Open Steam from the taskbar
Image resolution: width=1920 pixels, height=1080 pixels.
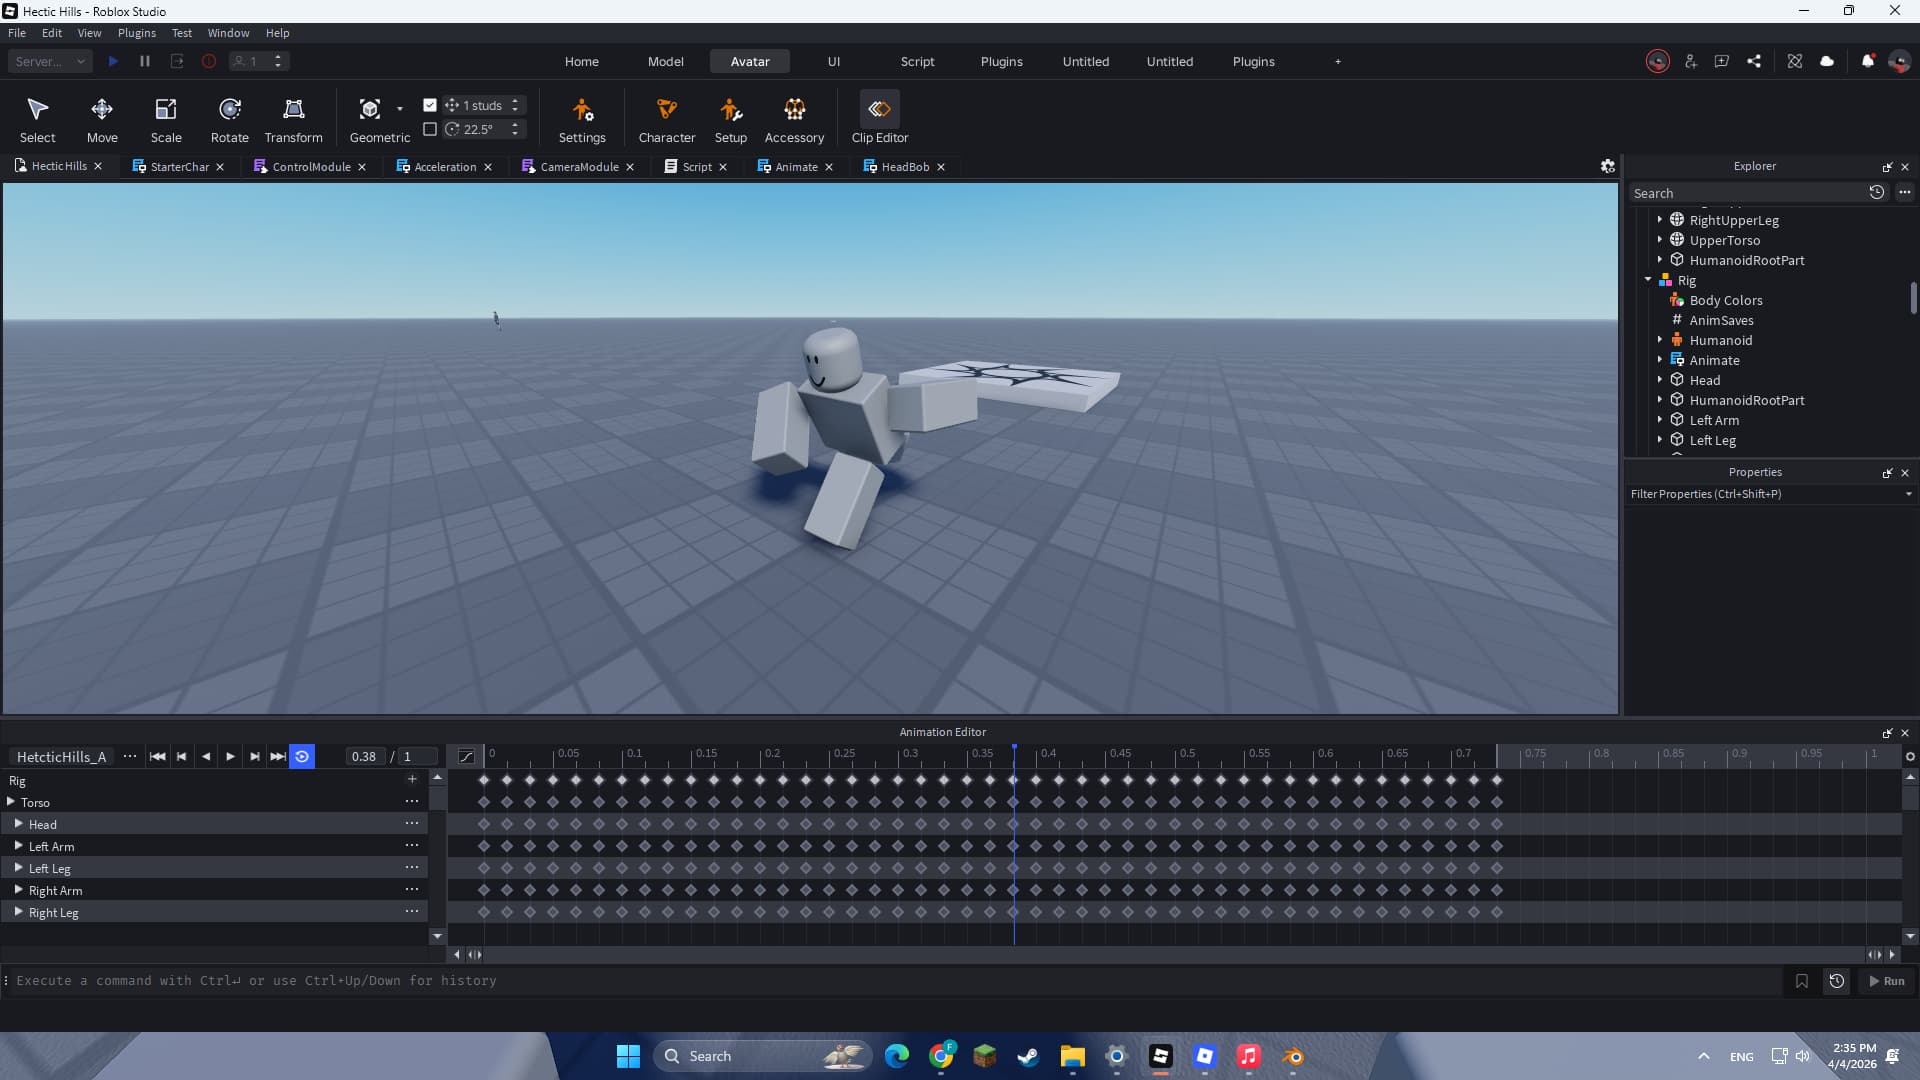point(1028,1057)
